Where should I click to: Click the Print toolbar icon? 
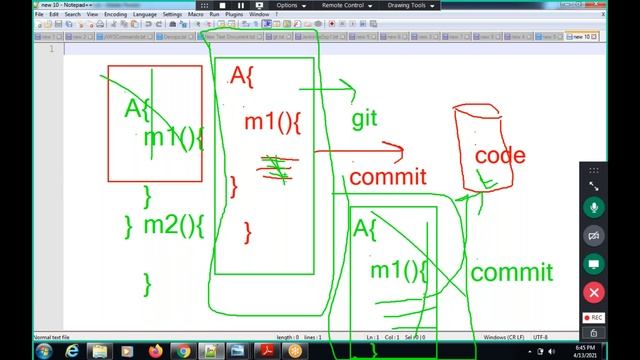point(100,24)
